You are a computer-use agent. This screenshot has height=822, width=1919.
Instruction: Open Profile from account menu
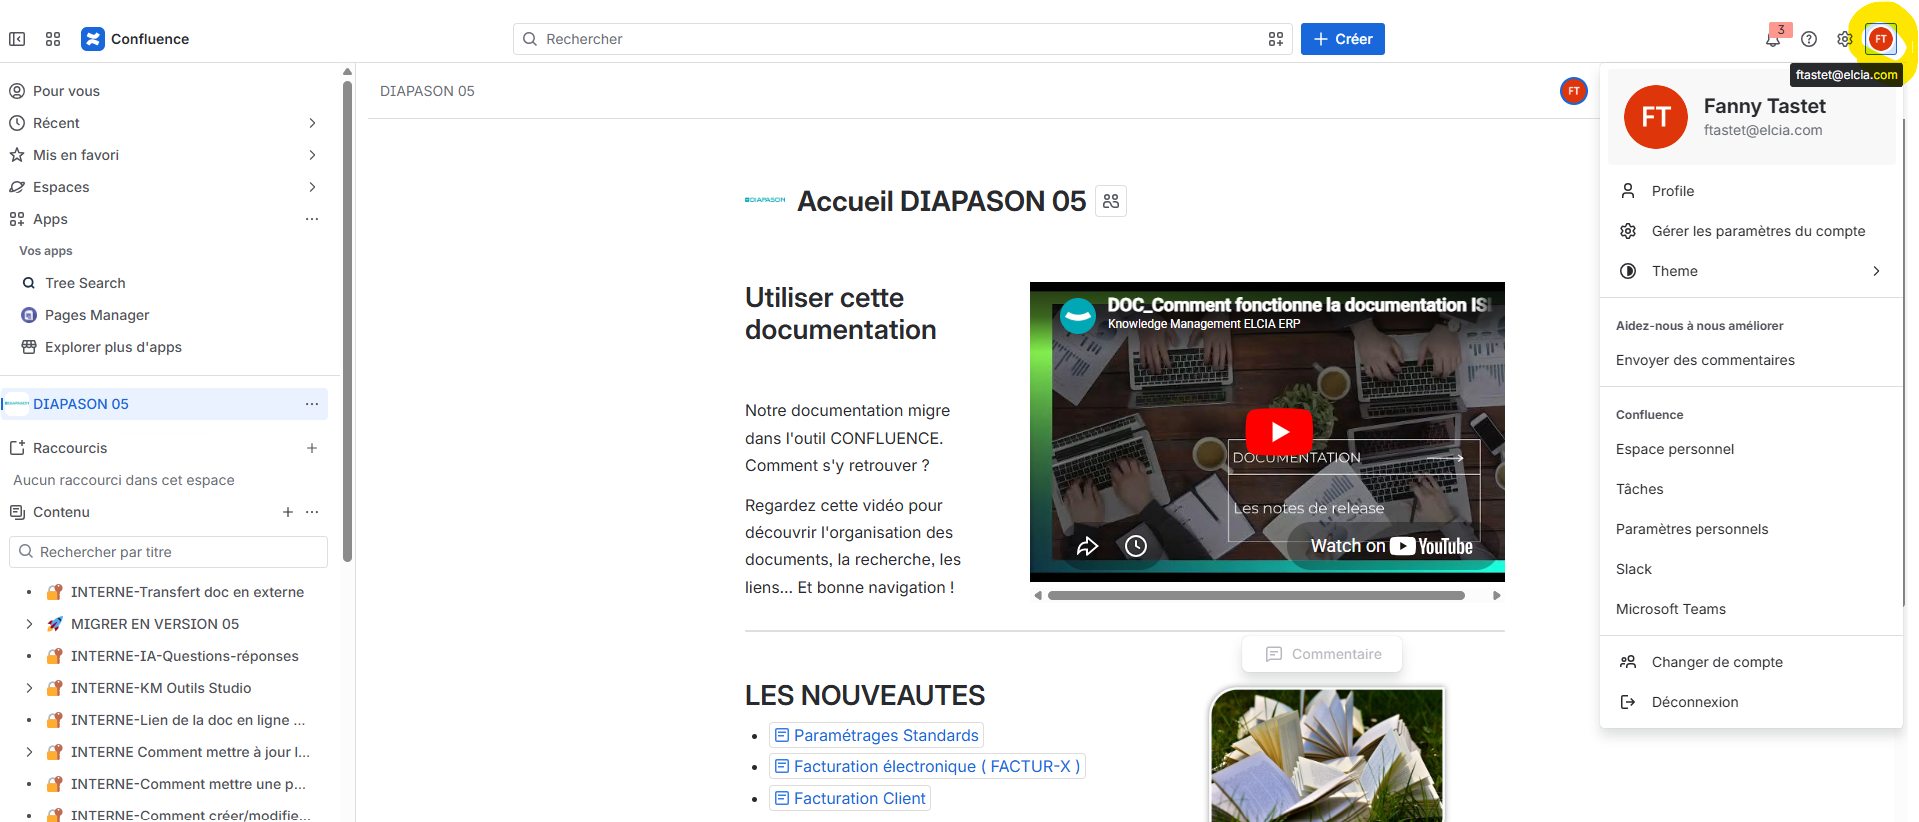pyautogui.click(x=1751, y=191)
